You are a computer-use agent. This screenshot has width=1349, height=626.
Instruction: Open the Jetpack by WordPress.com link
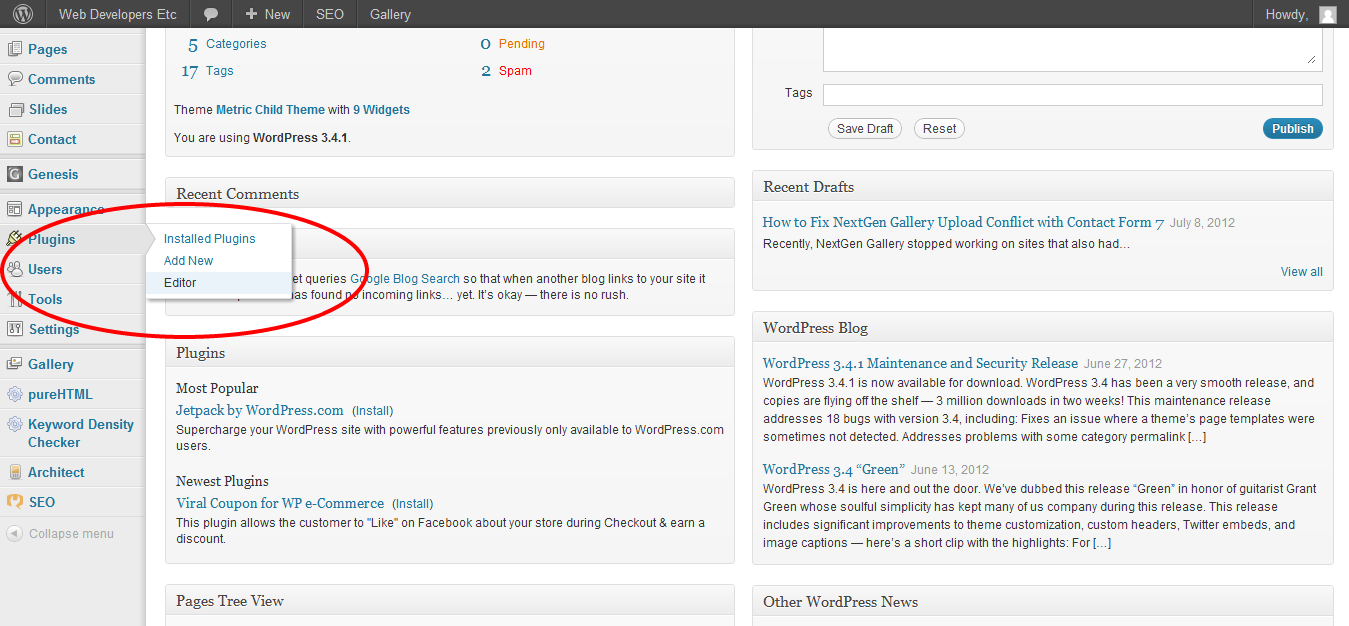[260, 410]
